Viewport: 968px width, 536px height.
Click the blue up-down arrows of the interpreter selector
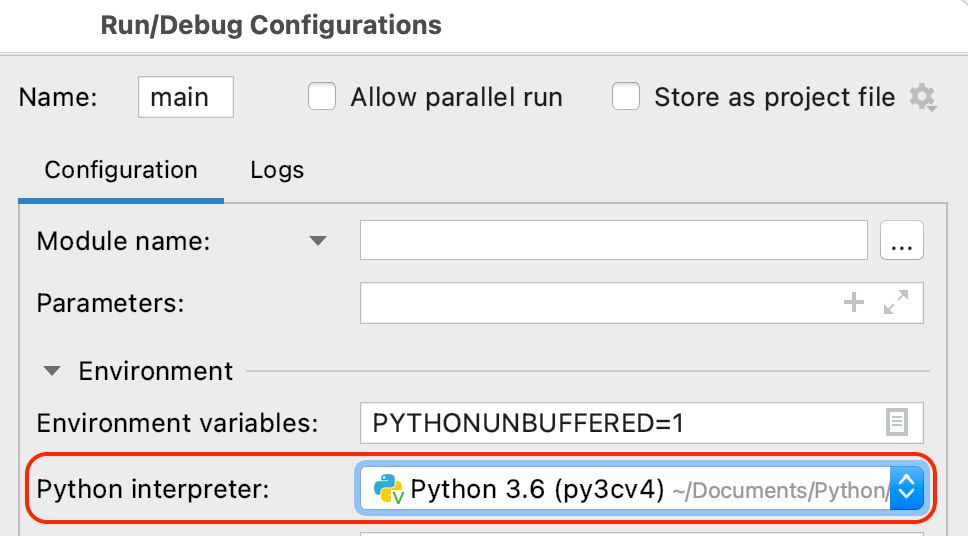pos(906,489)
